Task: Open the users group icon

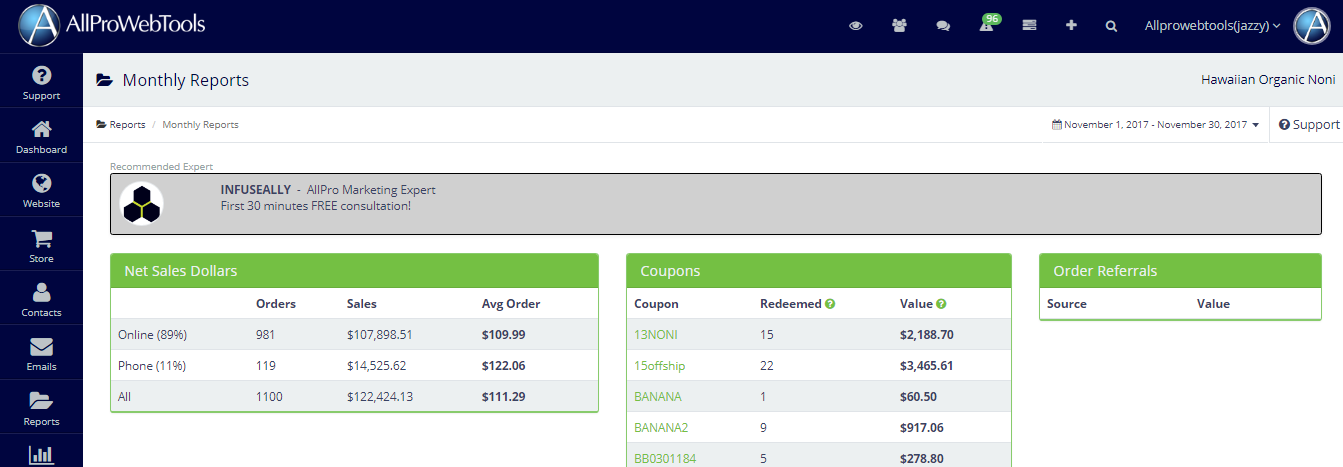Action: [899, 26]
